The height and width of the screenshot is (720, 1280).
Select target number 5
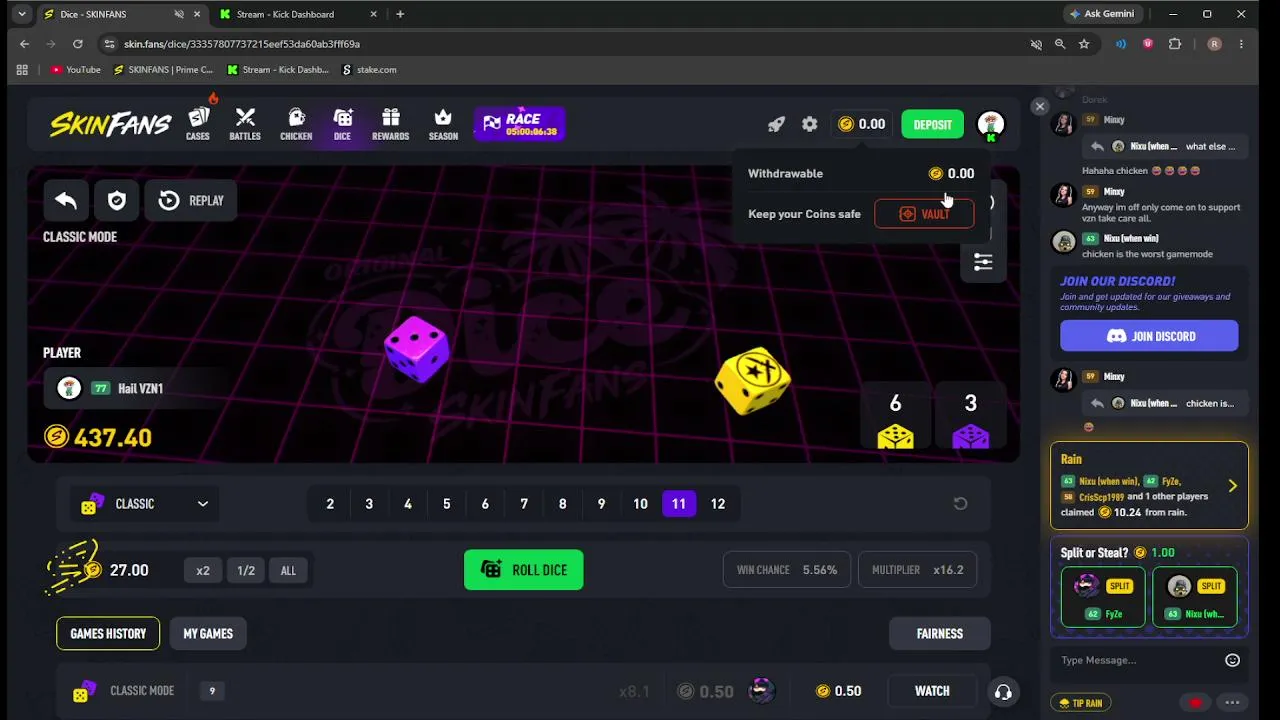click(447, 504)
